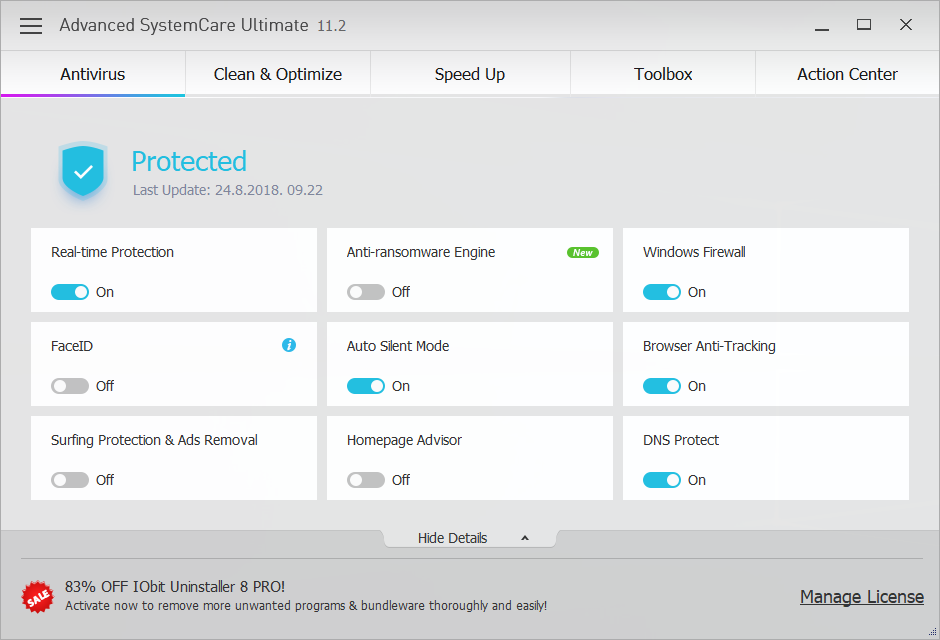Click the window resize grip corner

tap(932, 632)
